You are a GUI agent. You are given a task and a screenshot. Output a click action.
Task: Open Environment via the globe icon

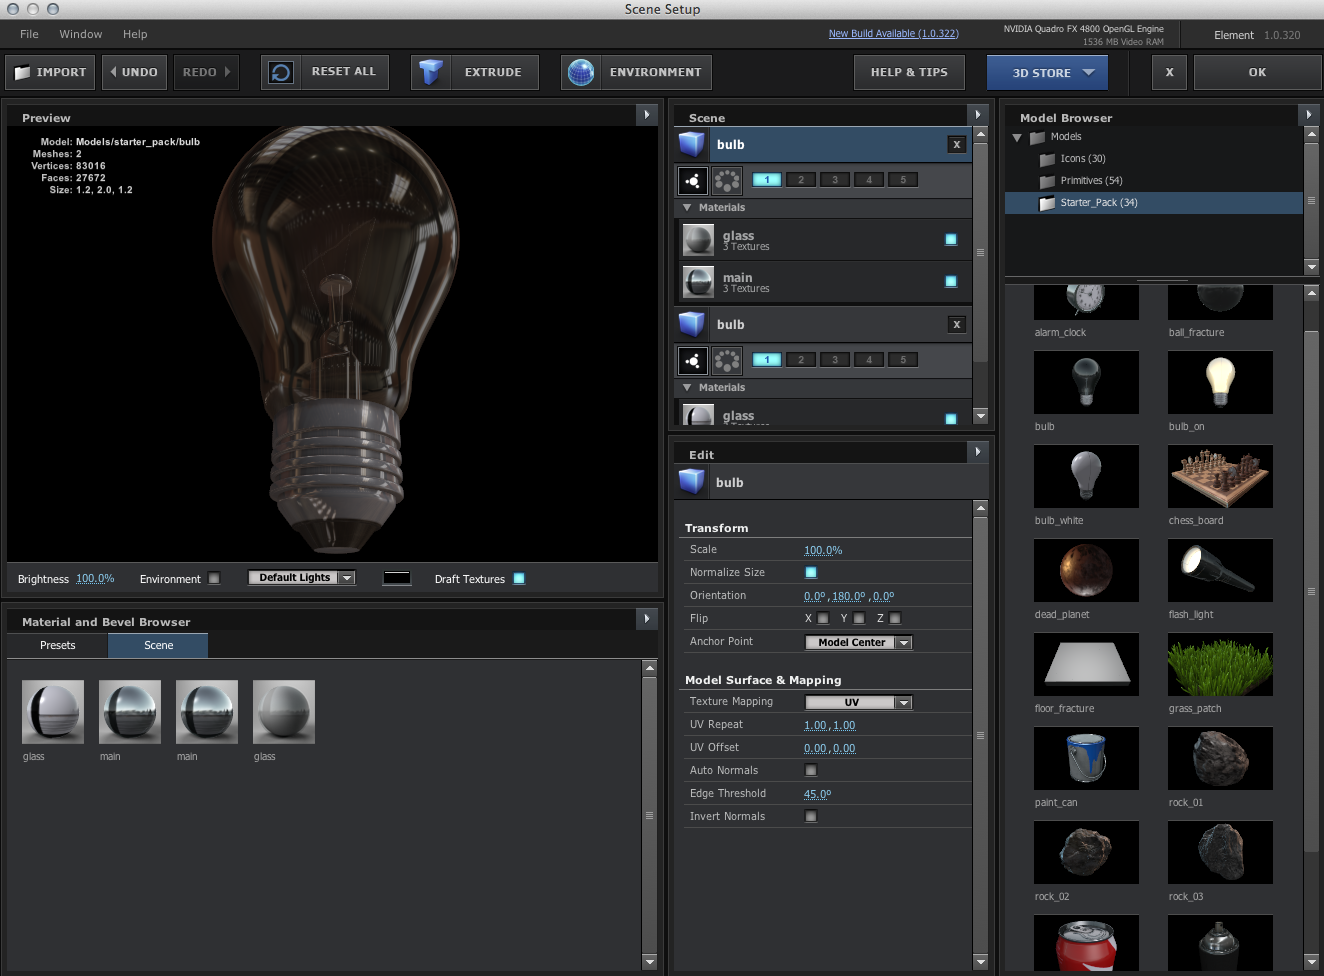click(581, 72)
